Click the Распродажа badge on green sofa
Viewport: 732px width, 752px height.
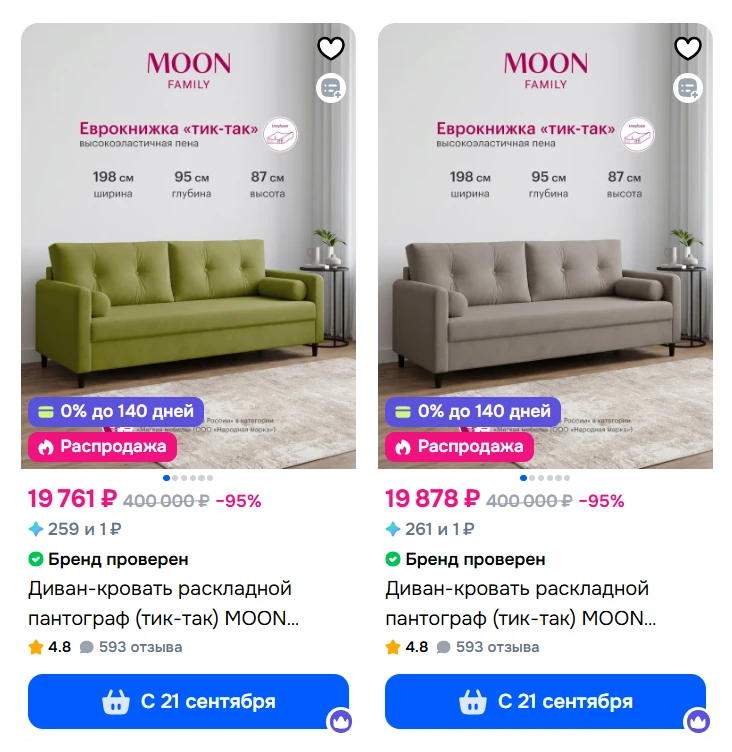coord(102,447)
